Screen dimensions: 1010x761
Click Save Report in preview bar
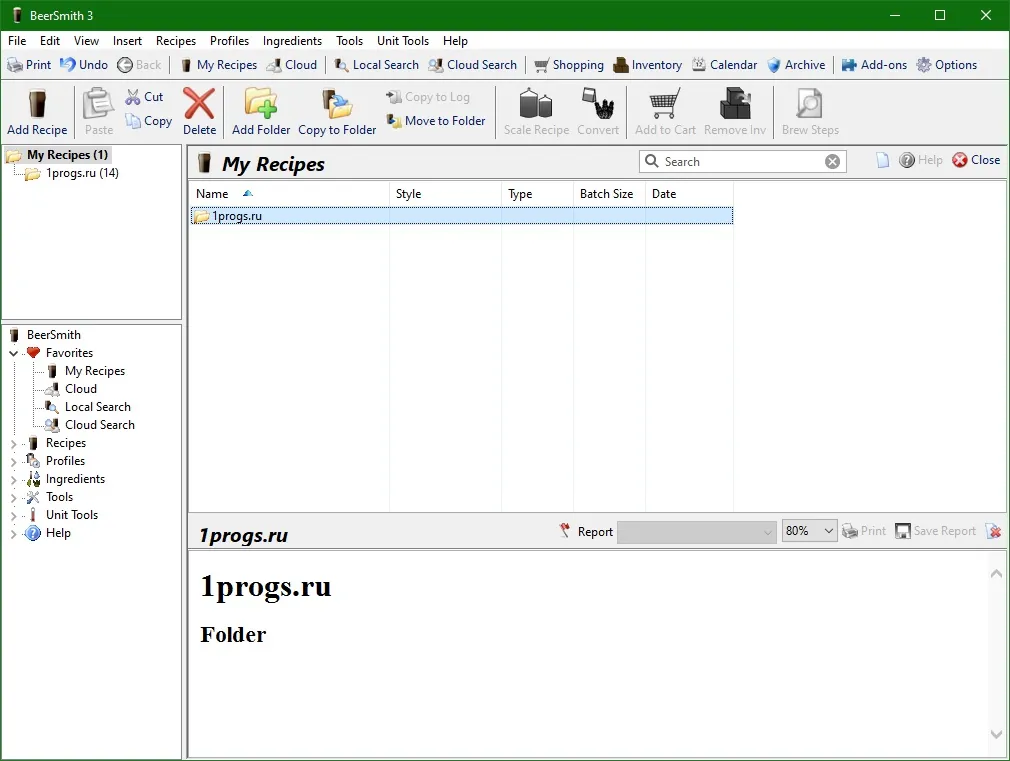click(935, 531)
